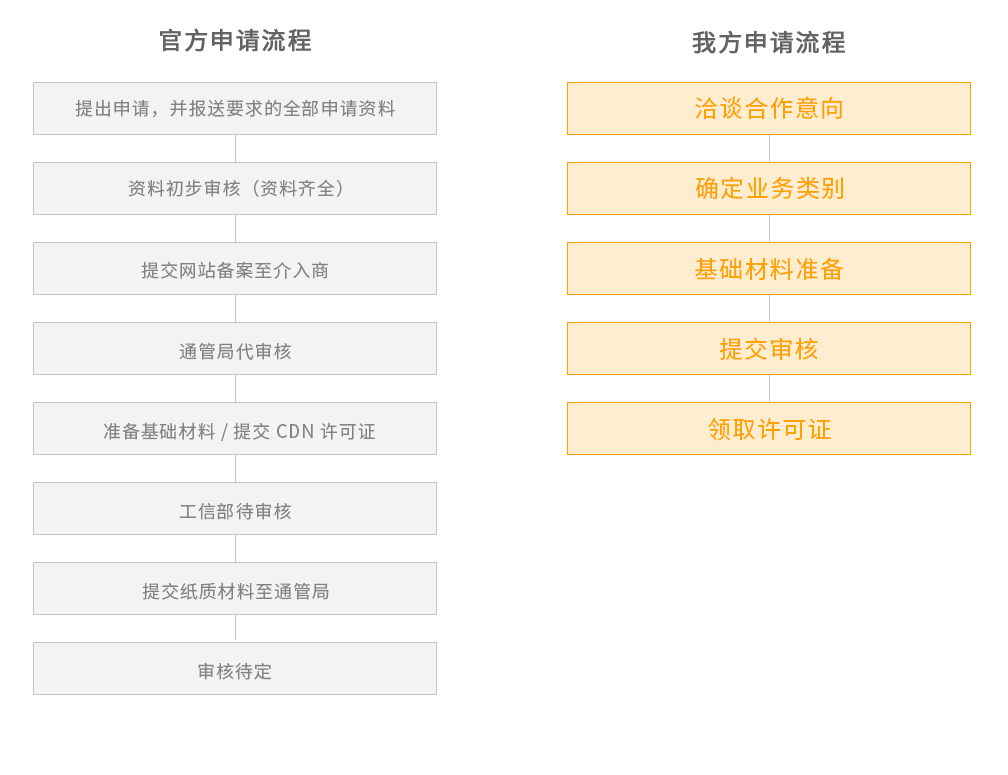1008x775 pixels.
Task: Click the 官方申请流程 heading
Action: coord(236,41)
